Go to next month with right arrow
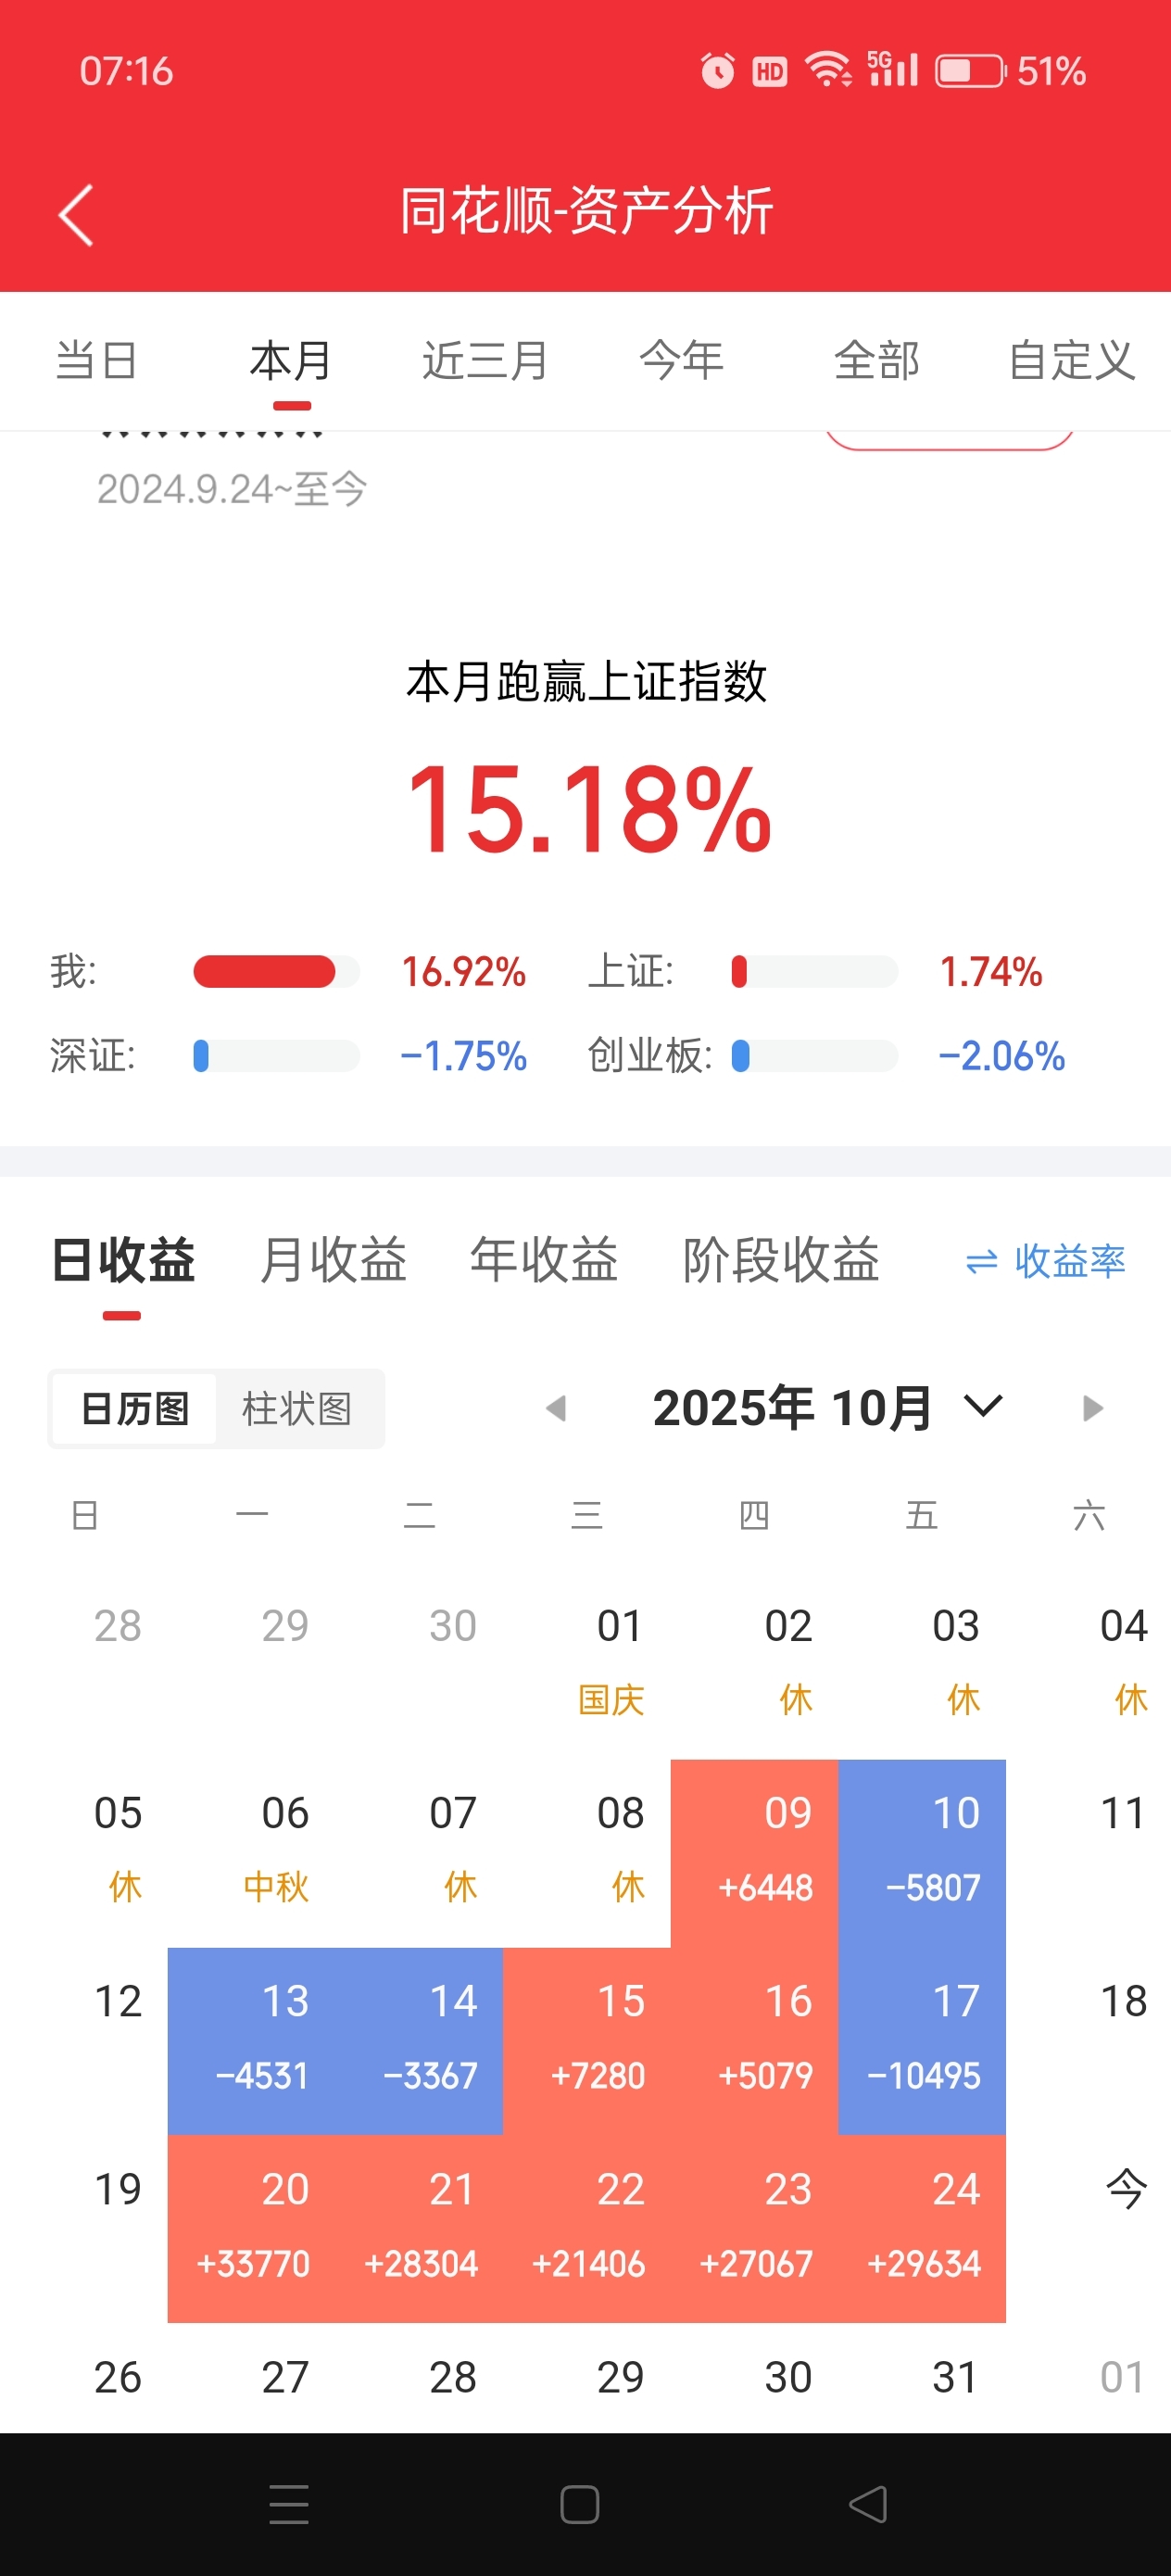The height and width of the screenshot is (2576, 1171). [x=1092, y=1408]
